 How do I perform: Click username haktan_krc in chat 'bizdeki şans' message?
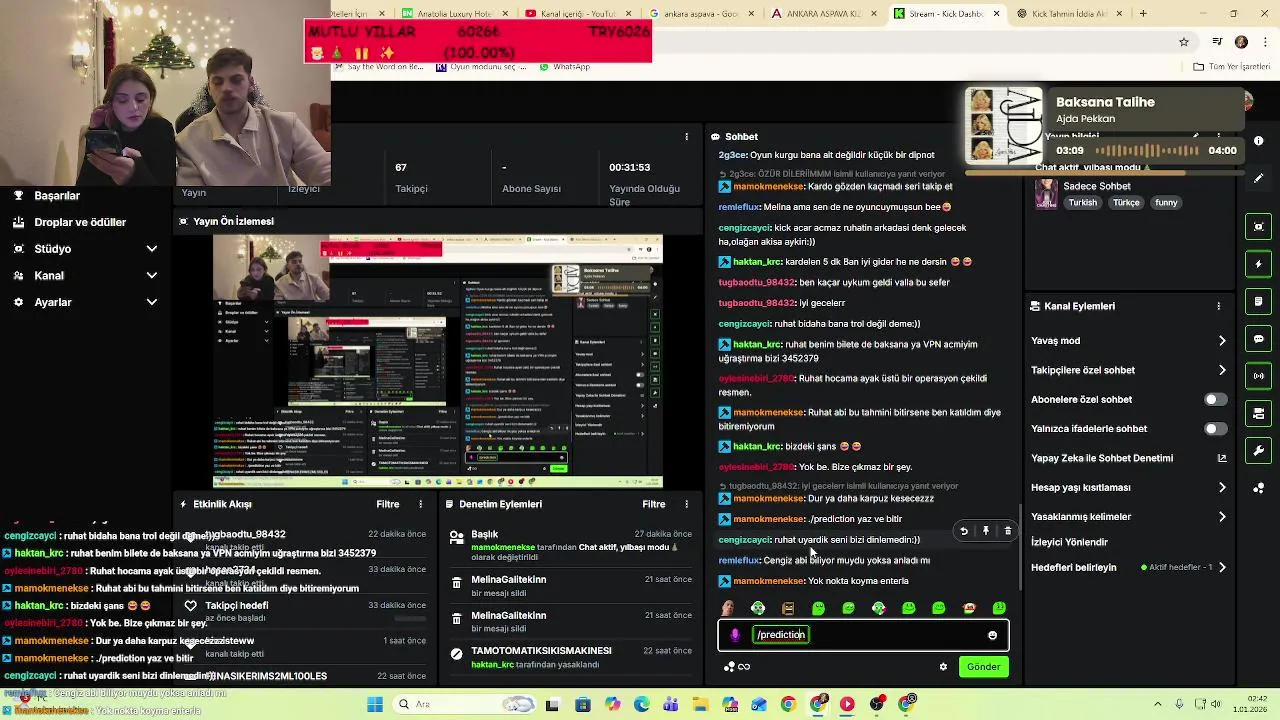tap(757, 446)
